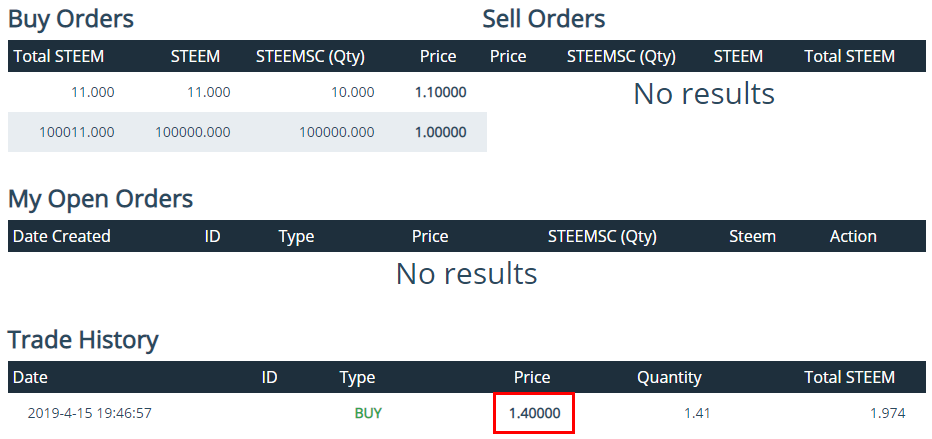Click the Action column header
Viewport: 932px width, 439px height.
pyautogui.click(x=853, y=236)
